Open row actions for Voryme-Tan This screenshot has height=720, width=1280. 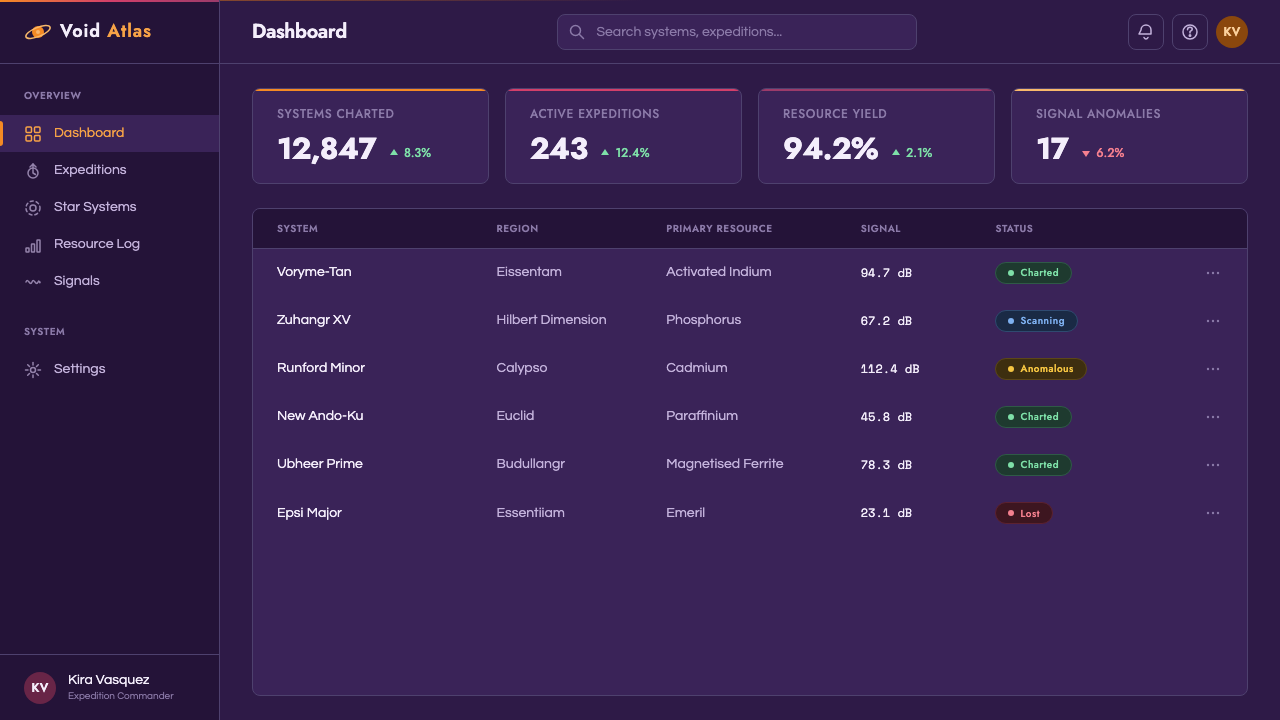[1213, 273]
